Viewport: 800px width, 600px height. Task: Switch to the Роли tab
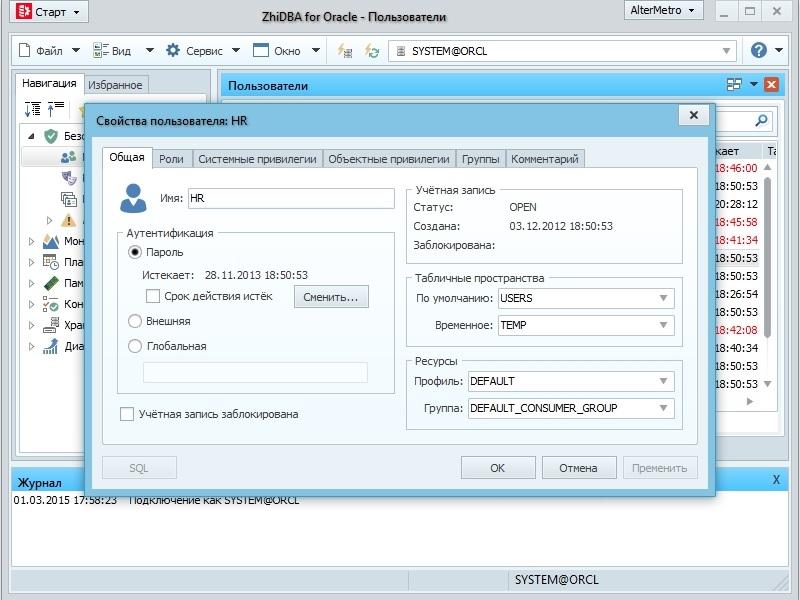click(171, 159)
